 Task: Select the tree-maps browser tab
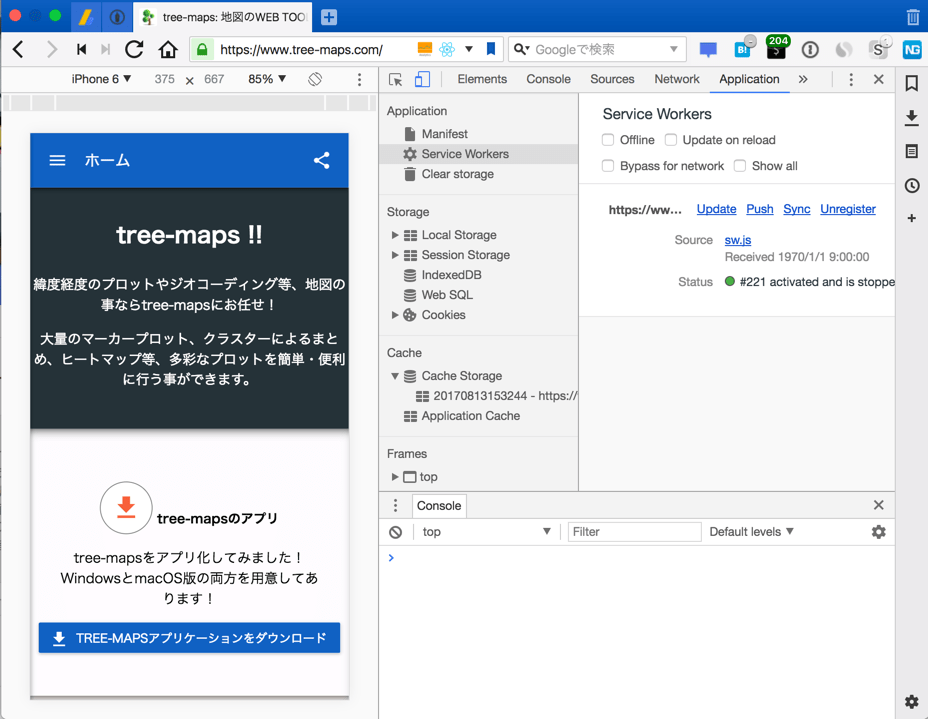click(224, 17)
